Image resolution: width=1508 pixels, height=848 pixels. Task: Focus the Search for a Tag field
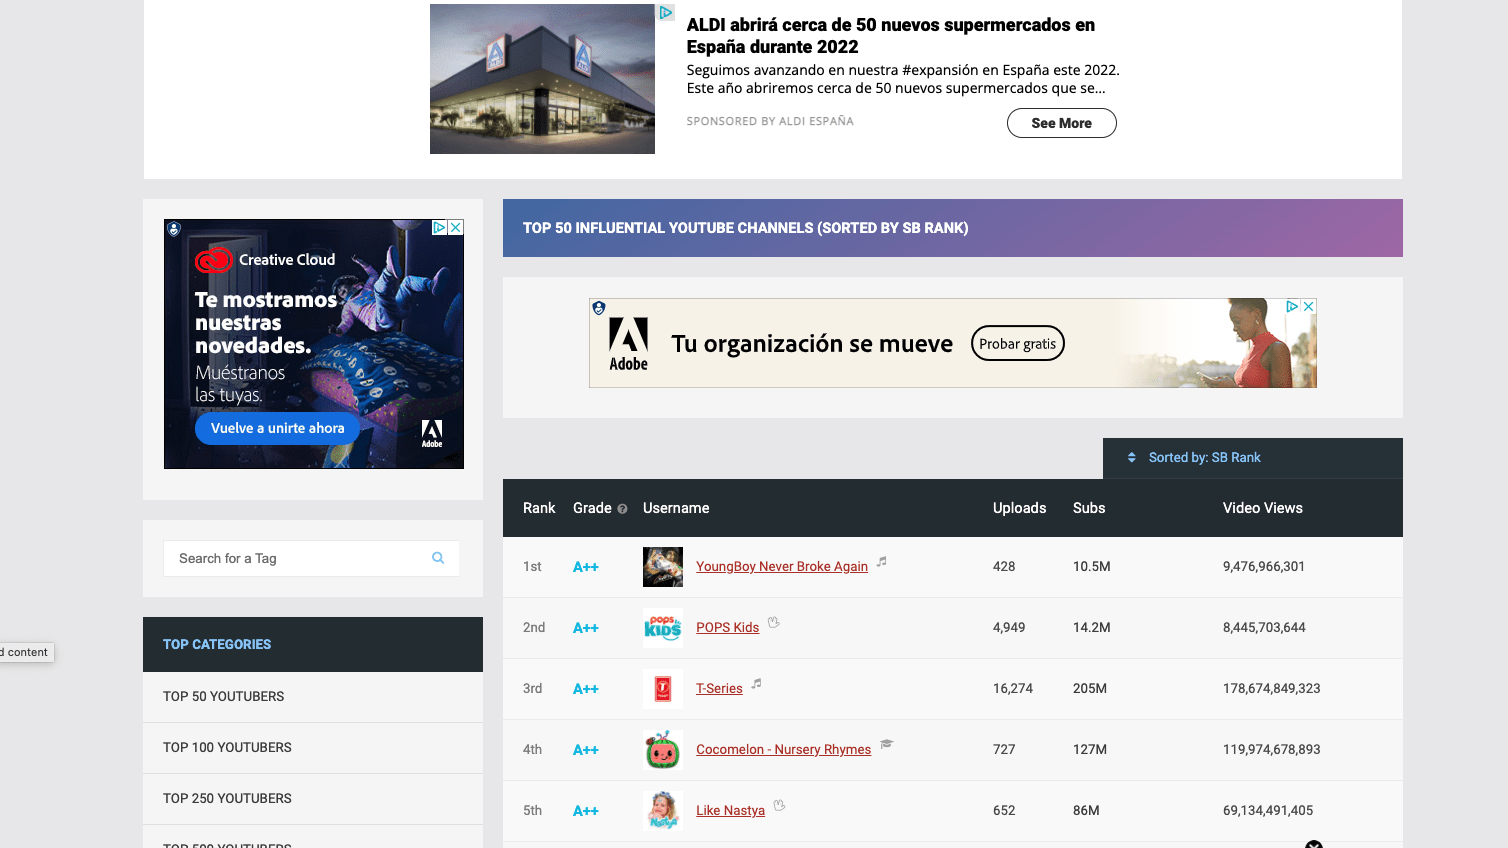[311, 558]
